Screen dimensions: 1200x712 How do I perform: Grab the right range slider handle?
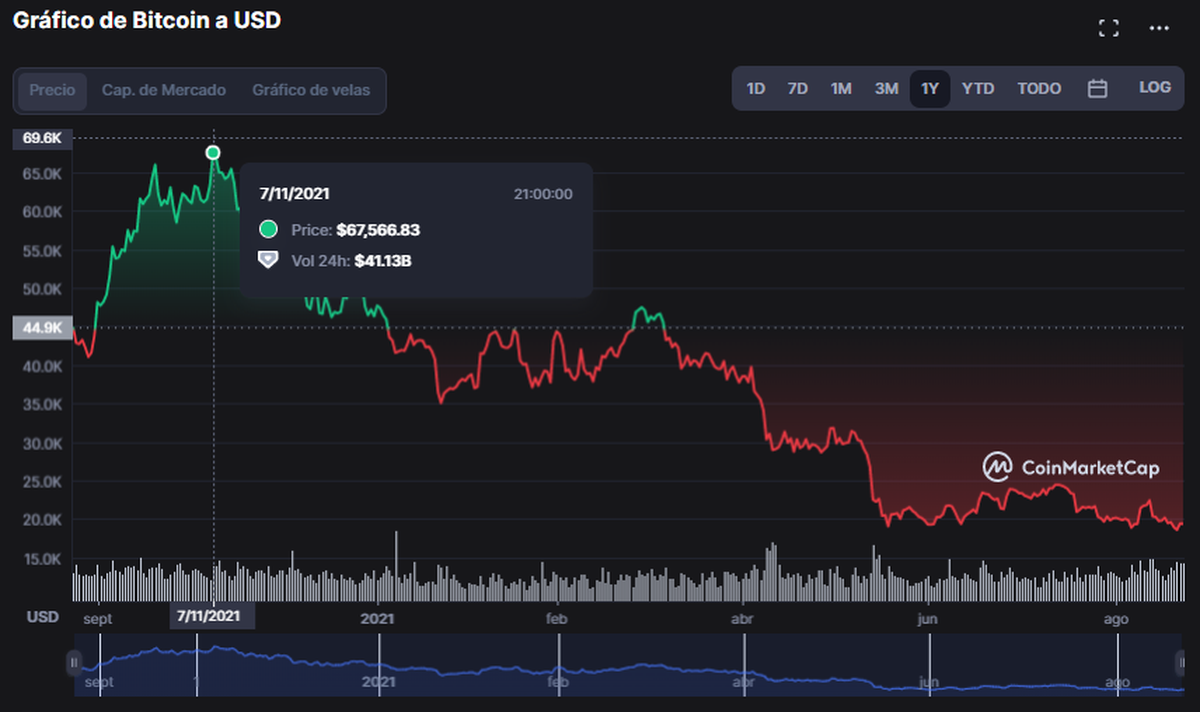1181,662
